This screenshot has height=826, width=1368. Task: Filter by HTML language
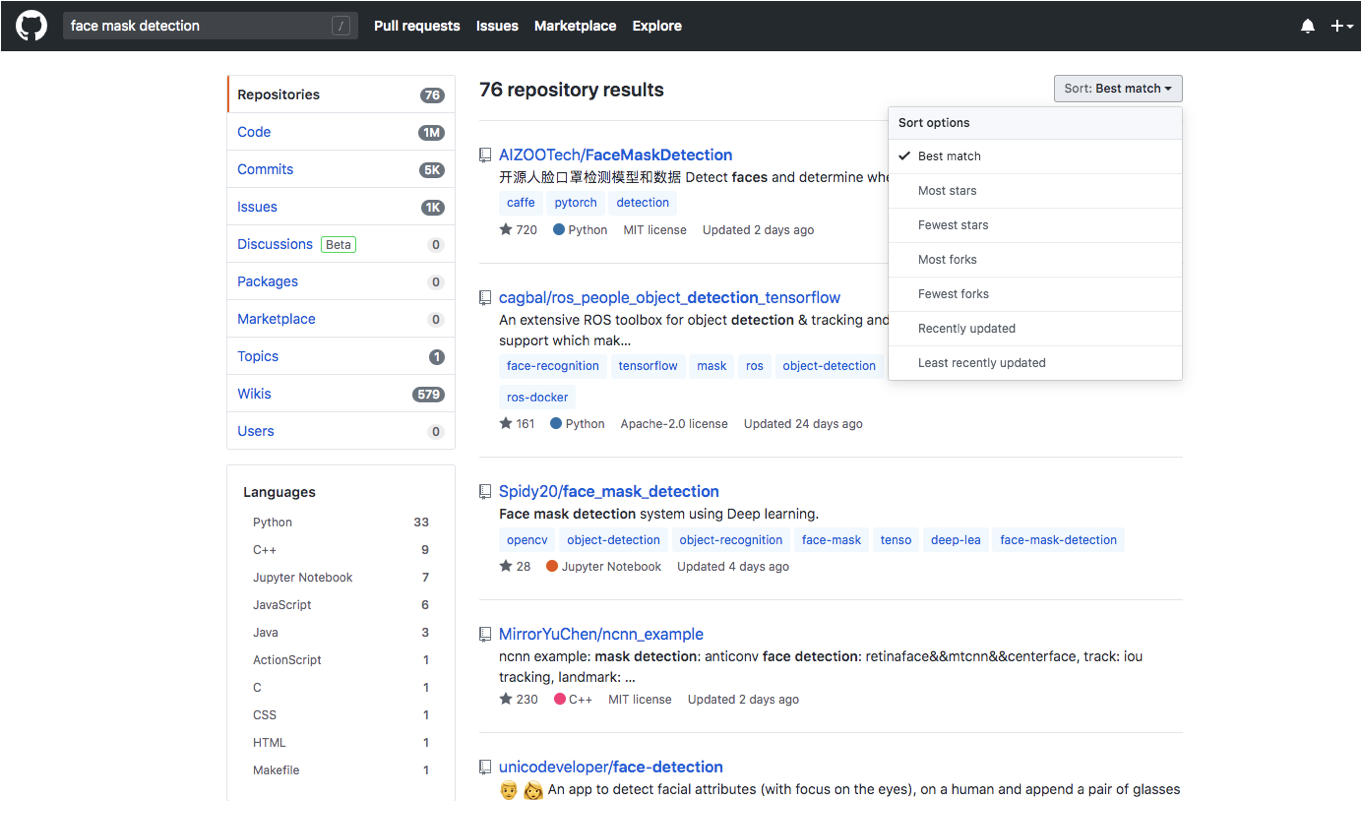point(341,742)
